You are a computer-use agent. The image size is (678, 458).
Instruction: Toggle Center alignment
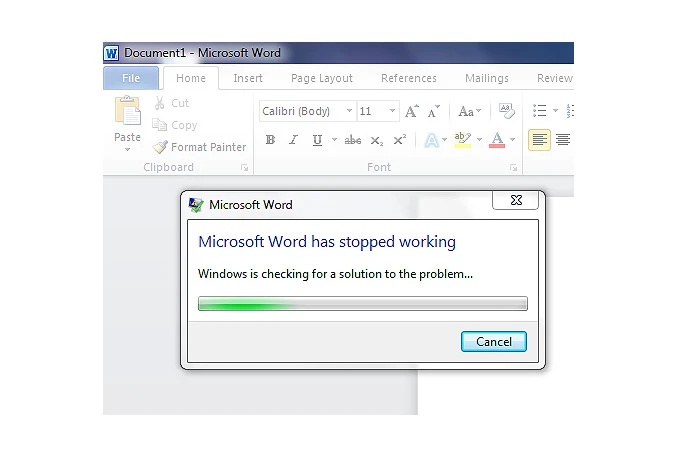pyautogui.click(x=563, y=140)
